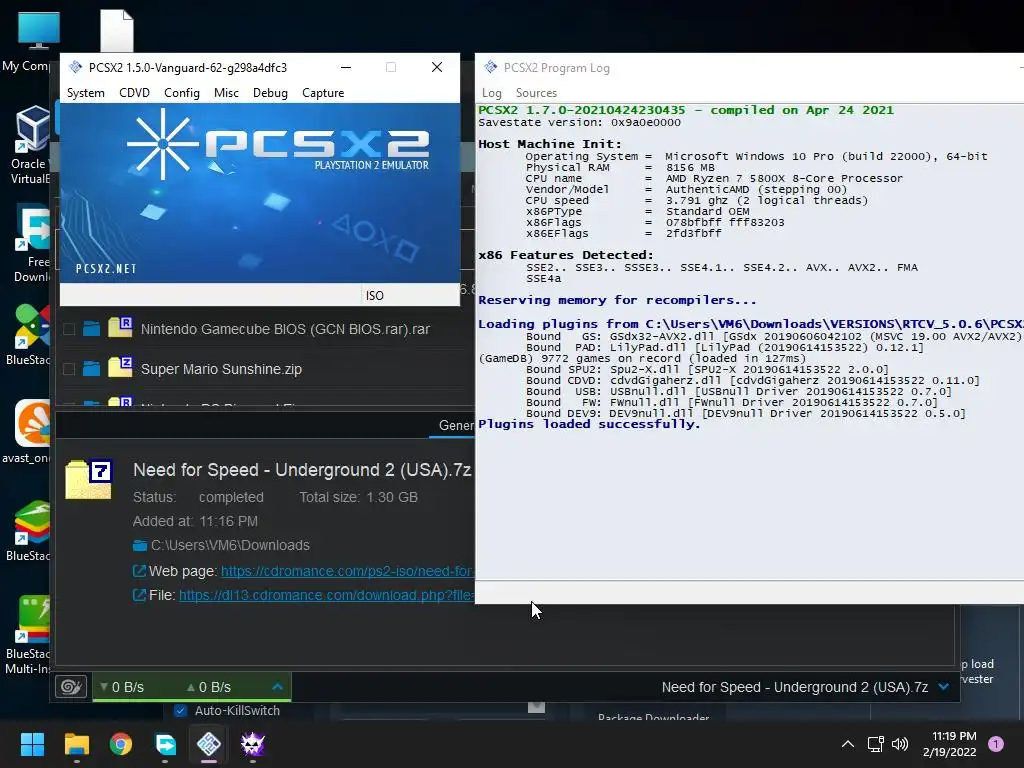Show hidden system tray icons
Image resolution: width=1024 pixels, height=768 pixels.
(848, 744)
